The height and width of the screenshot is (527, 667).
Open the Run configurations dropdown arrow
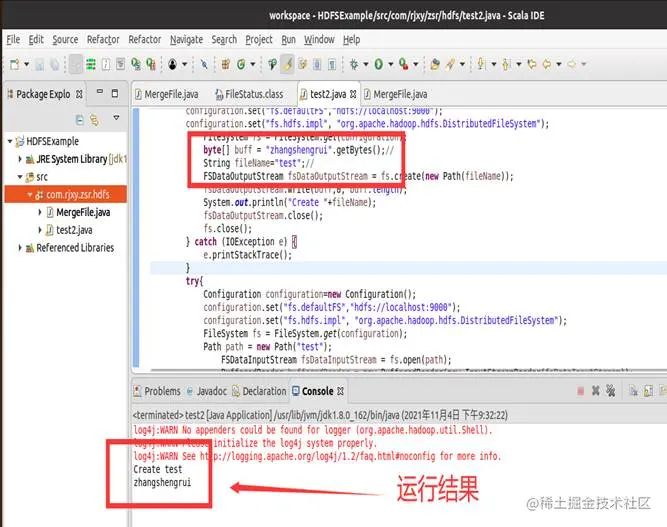[391, 64]
